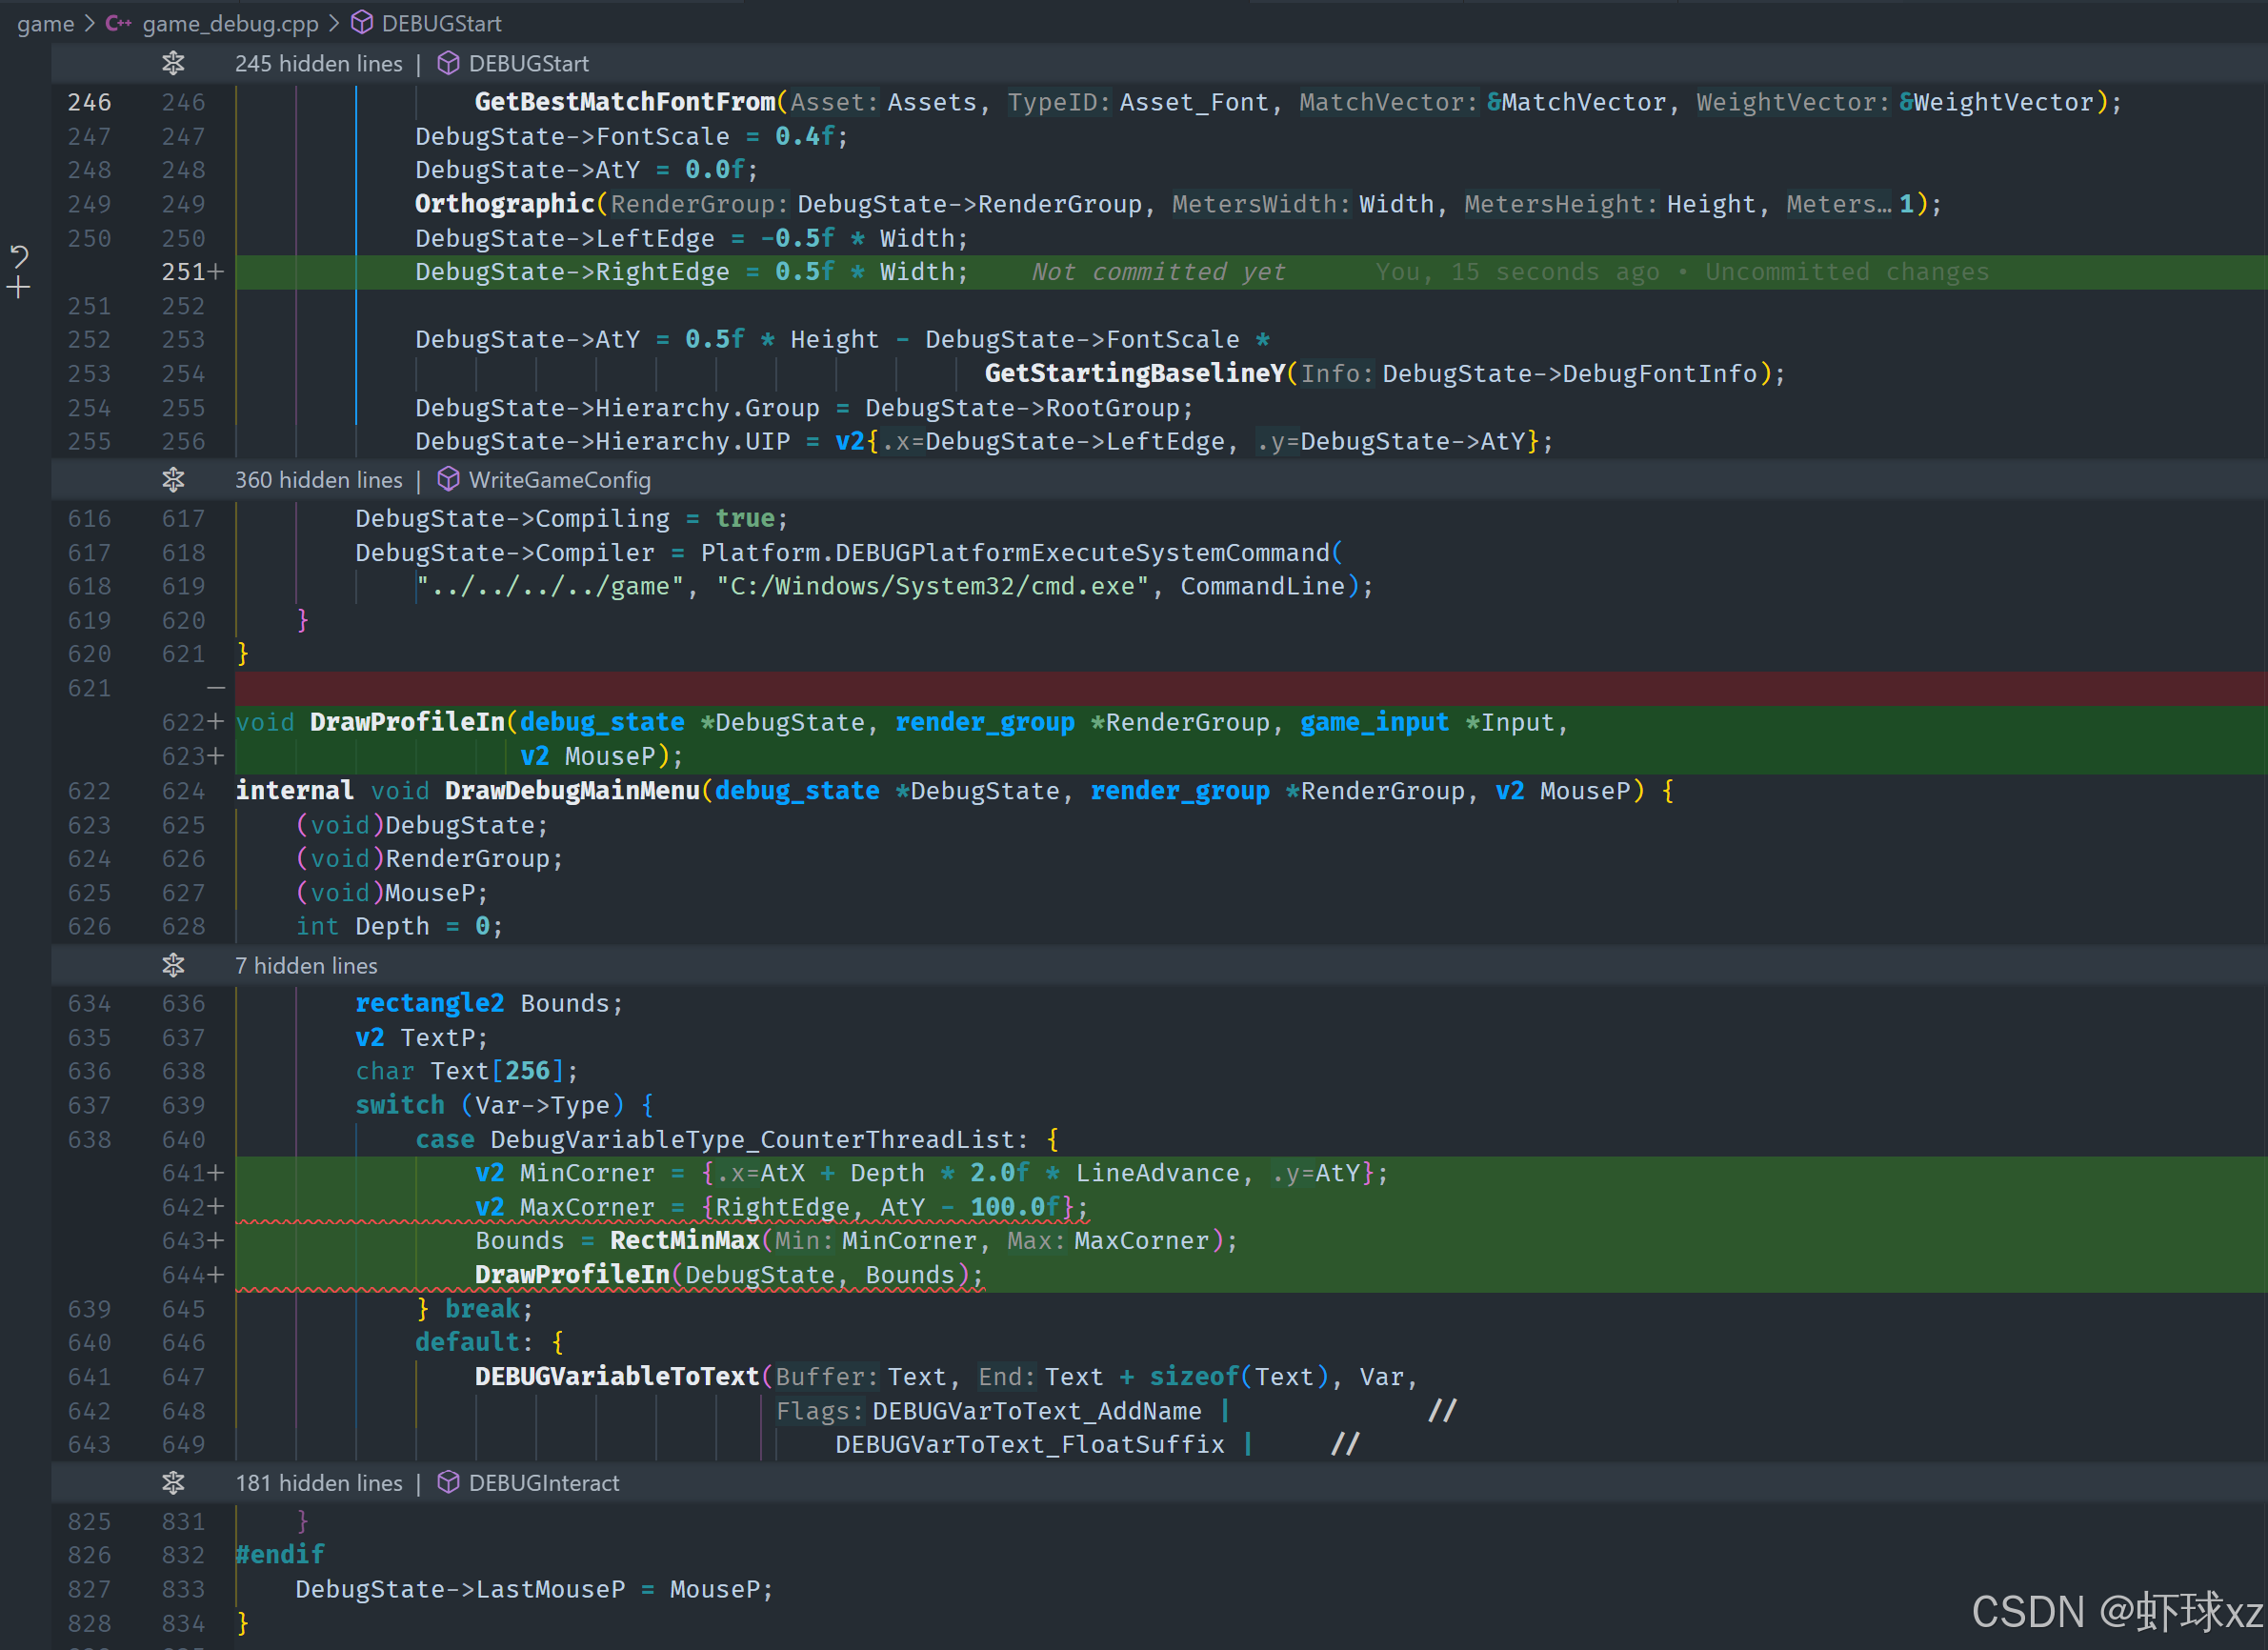
Task: Click cube icon beside WriteGameConfig
Action: click(448, 480)
